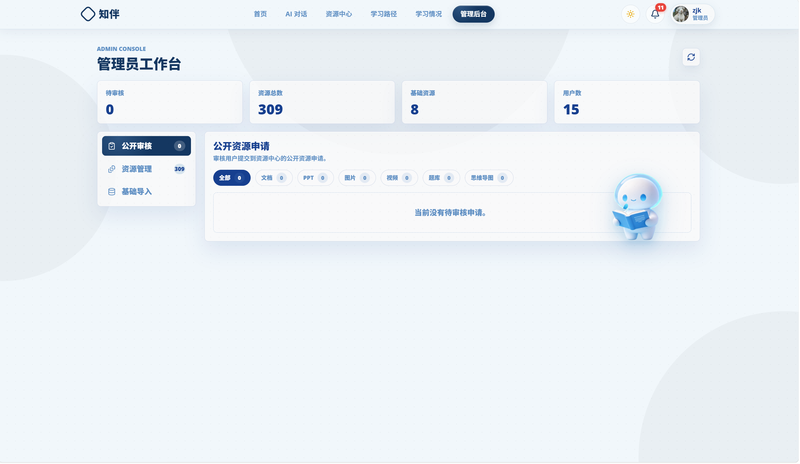Select the 全部 filter chip
The height and width of the screenshot is (464, 800).
click(x=232, y=178)
